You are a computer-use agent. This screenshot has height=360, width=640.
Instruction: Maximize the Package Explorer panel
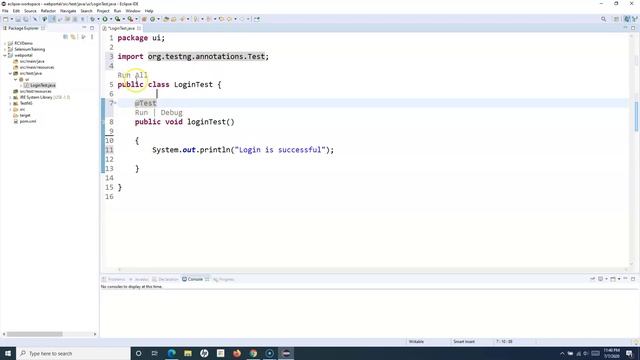pyautogui.click(x=92, y=28)
